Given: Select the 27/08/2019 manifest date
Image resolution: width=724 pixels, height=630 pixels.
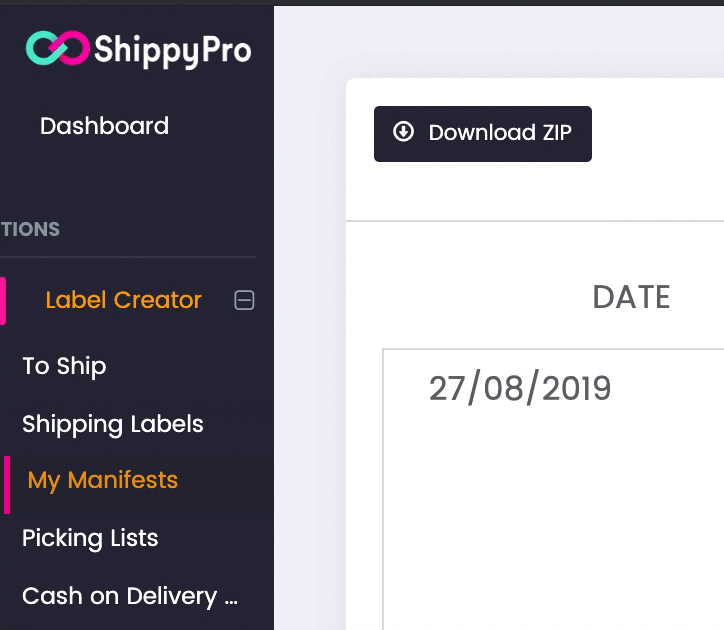Looking at the screenshot, I should tap(520, 388).
